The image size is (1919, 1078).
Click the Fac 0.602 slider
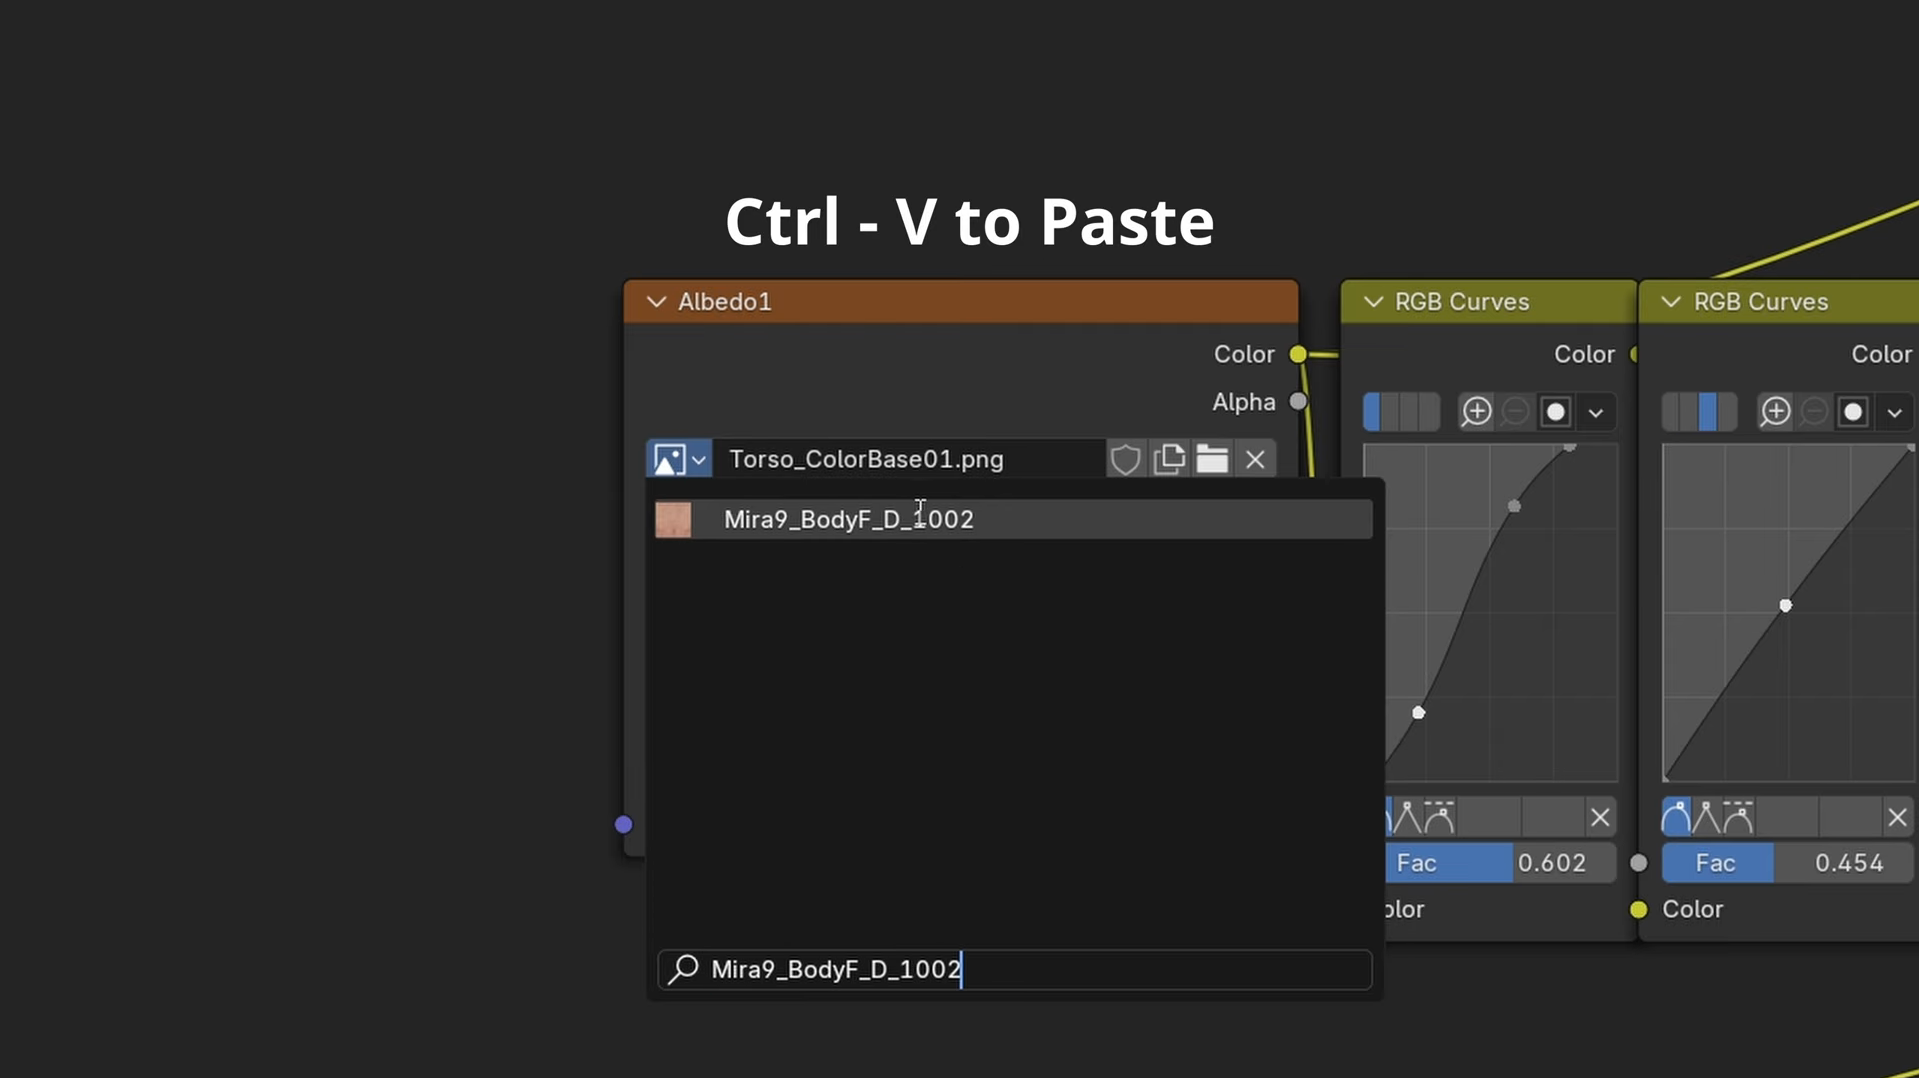(x=1500, y=863)
